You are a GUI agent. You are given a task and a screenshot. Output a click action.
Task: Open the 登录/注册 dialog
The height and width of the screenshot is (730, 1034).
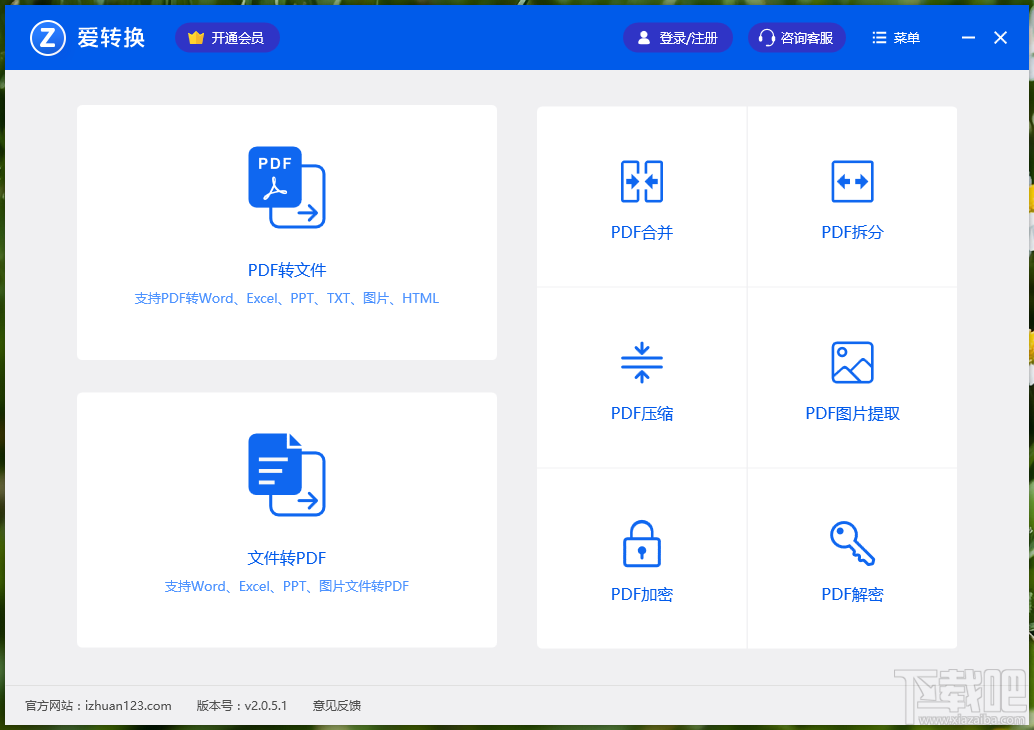(x=677, y=37)
